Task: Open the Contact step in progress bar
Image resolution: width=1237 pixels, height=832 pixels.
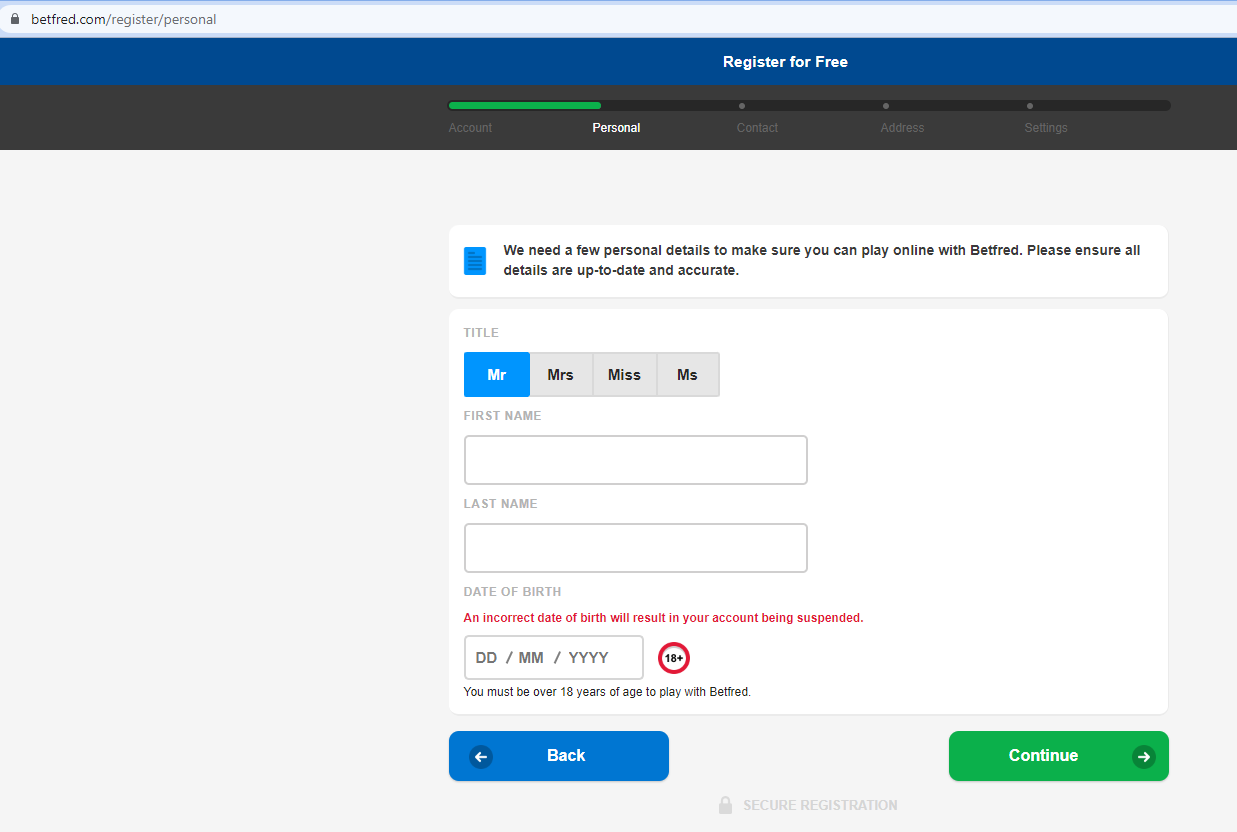Action: click(757, 128)
